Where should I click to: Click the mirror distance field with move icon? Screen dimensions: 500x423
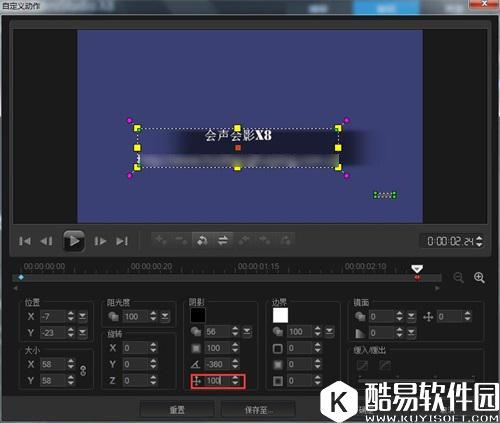[450, 316]
